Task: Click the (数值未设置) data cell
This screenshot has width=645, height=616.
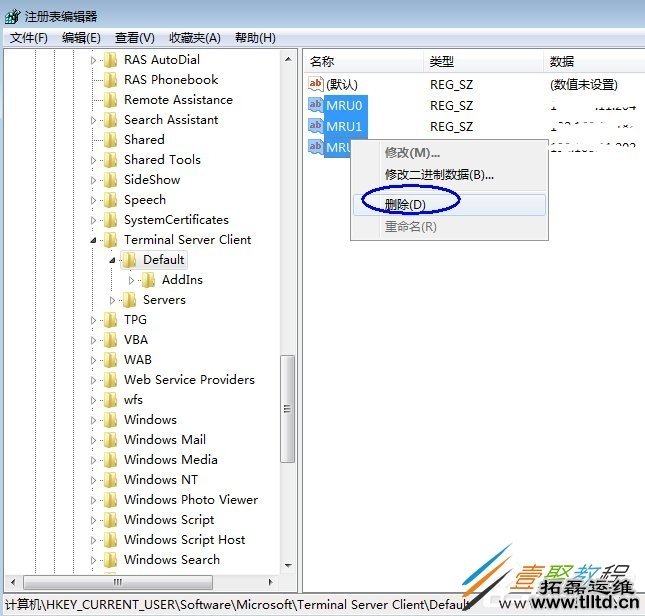Action: click(x=584, y=85)
